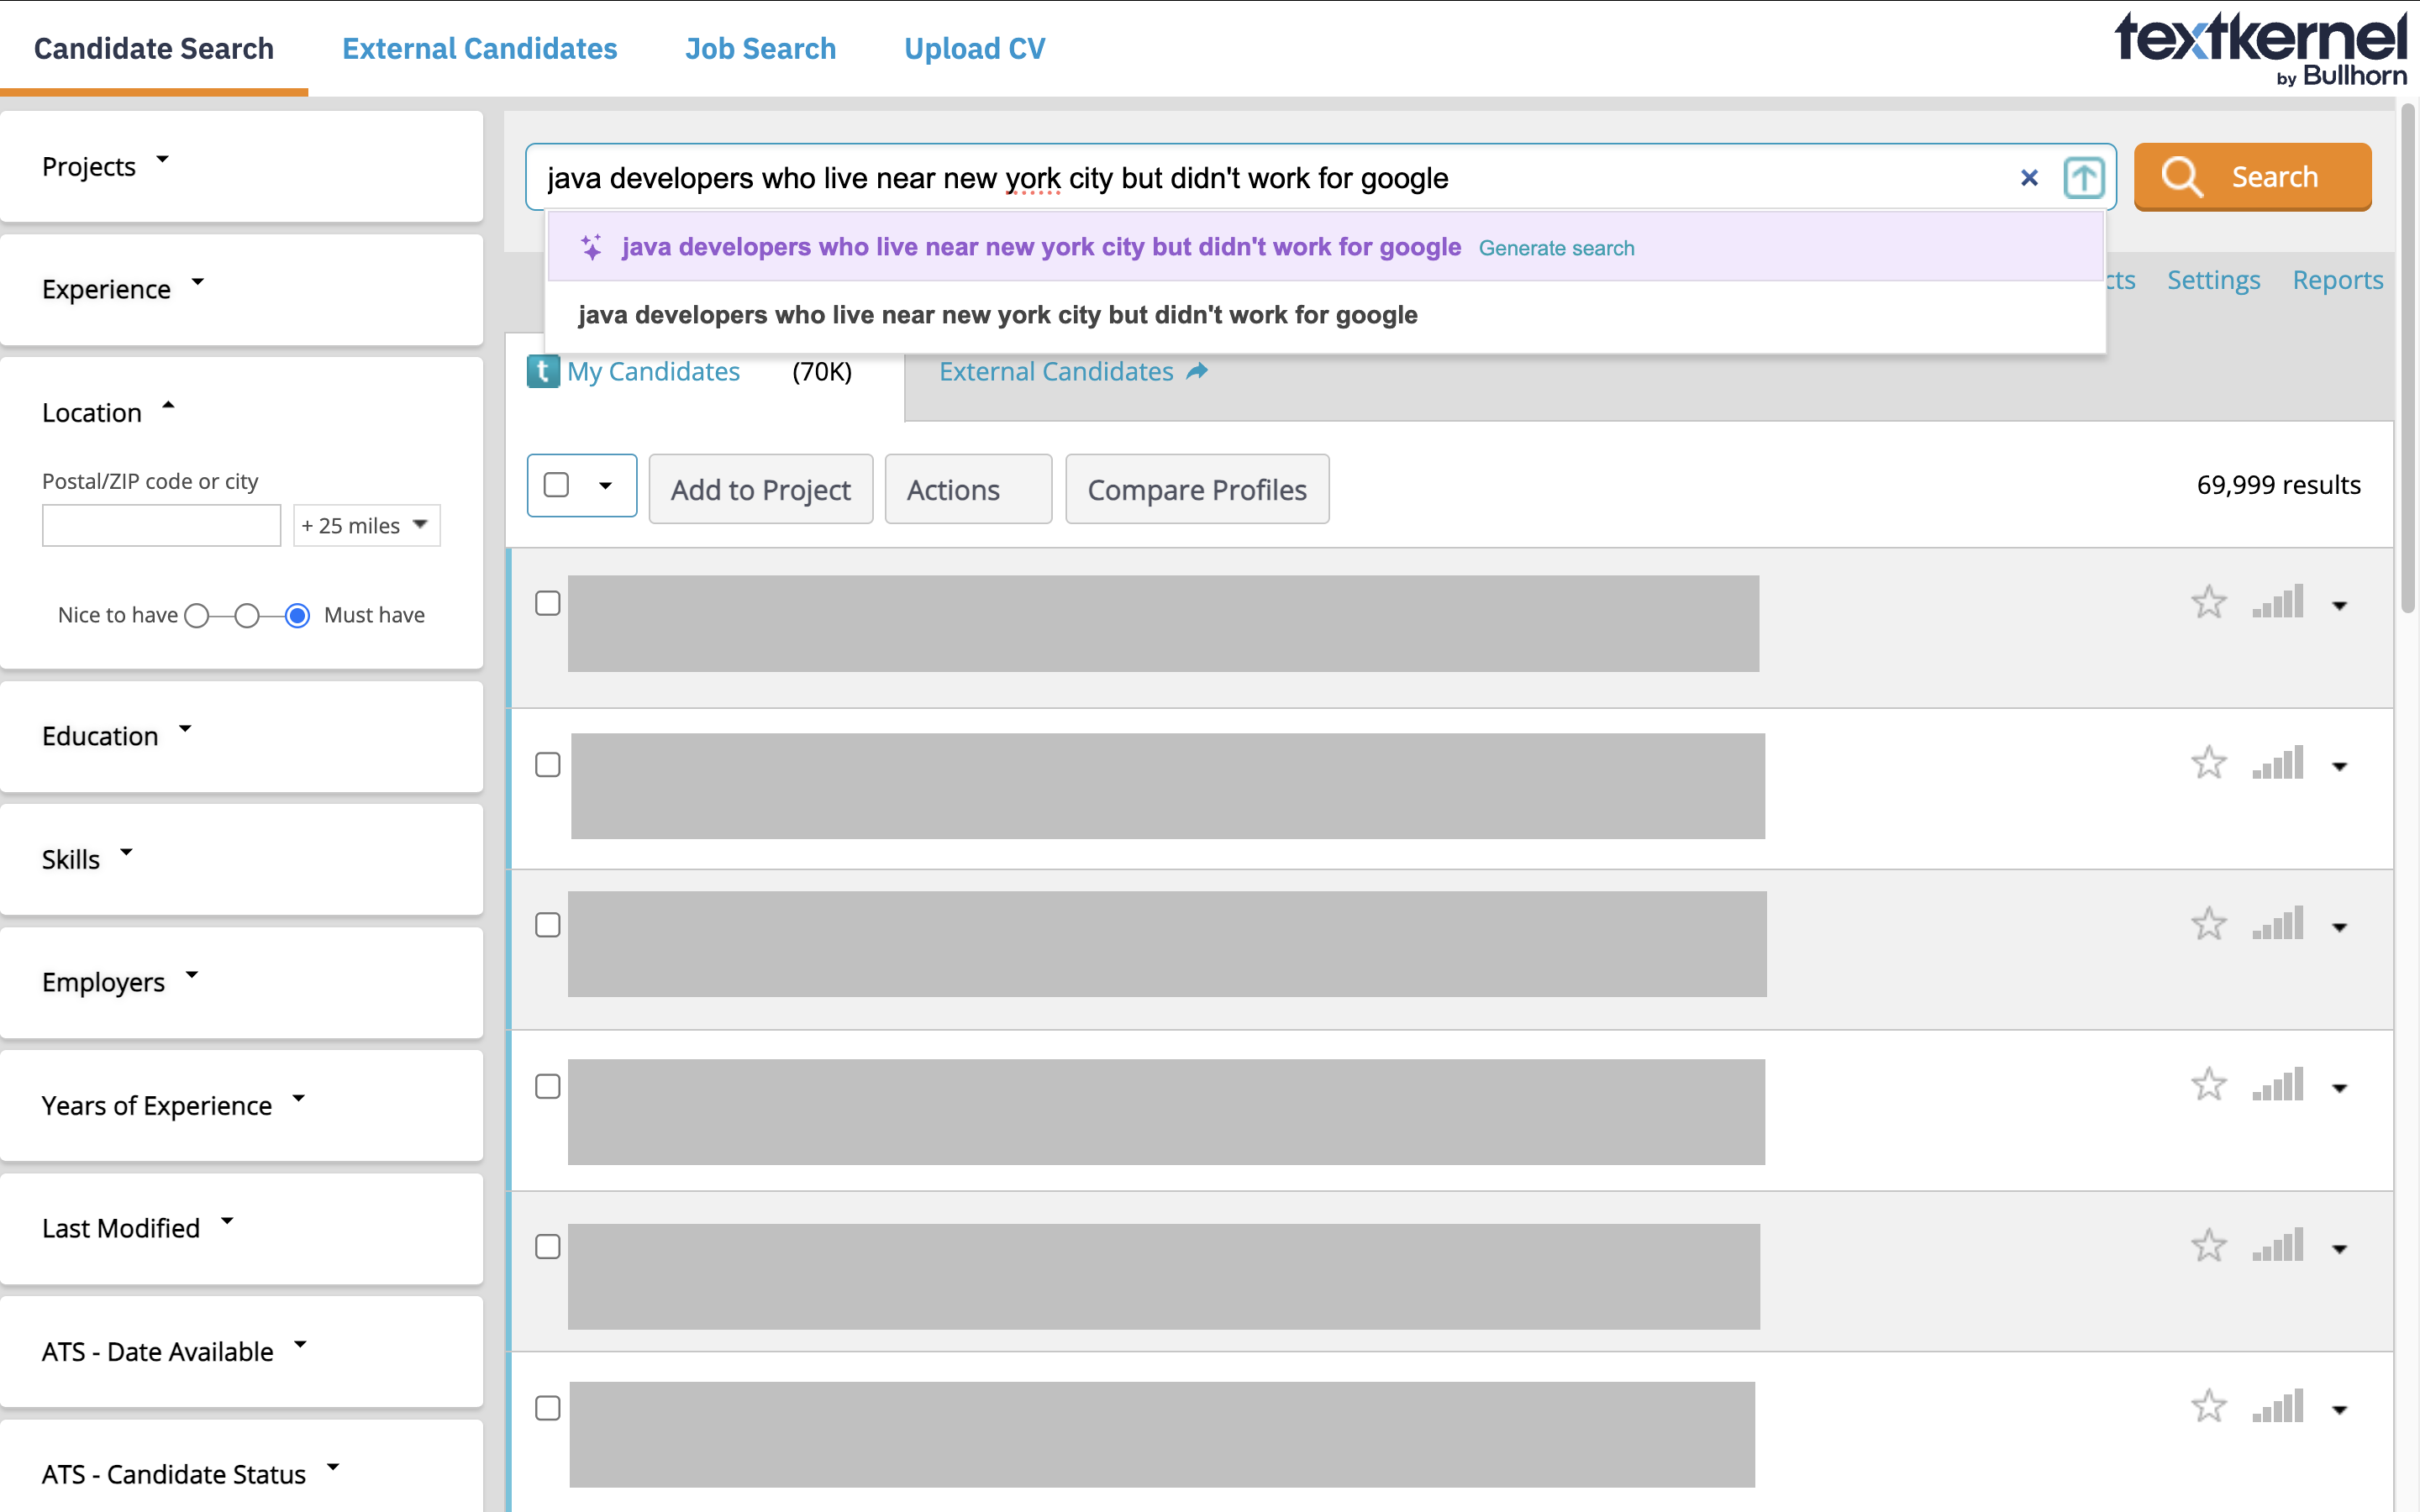This screenshot has width=2420, height=1512.
Task: Set location slider to Nice to have
Action: (x=197, y=615)
